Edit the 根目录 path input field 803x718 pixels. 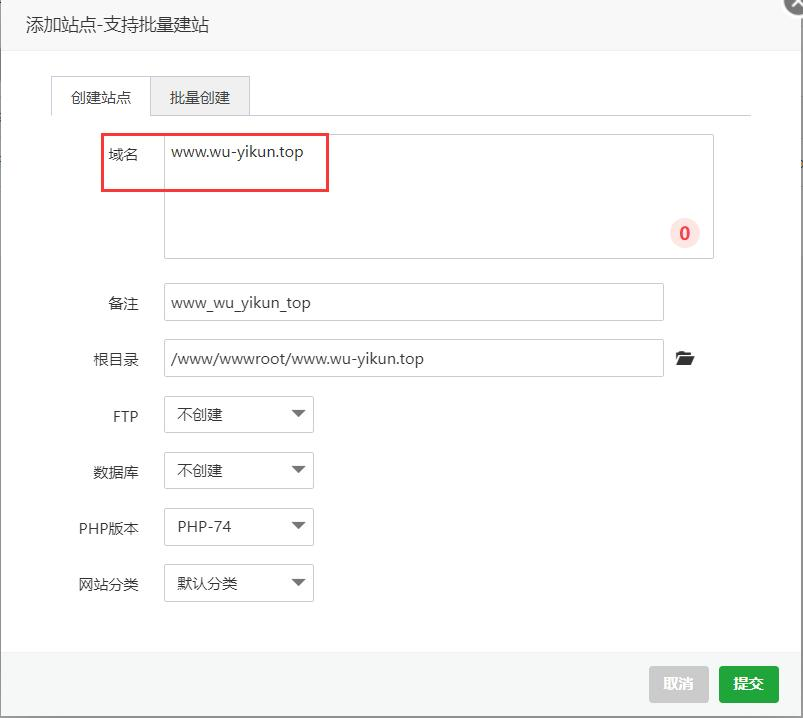(414, 358)
